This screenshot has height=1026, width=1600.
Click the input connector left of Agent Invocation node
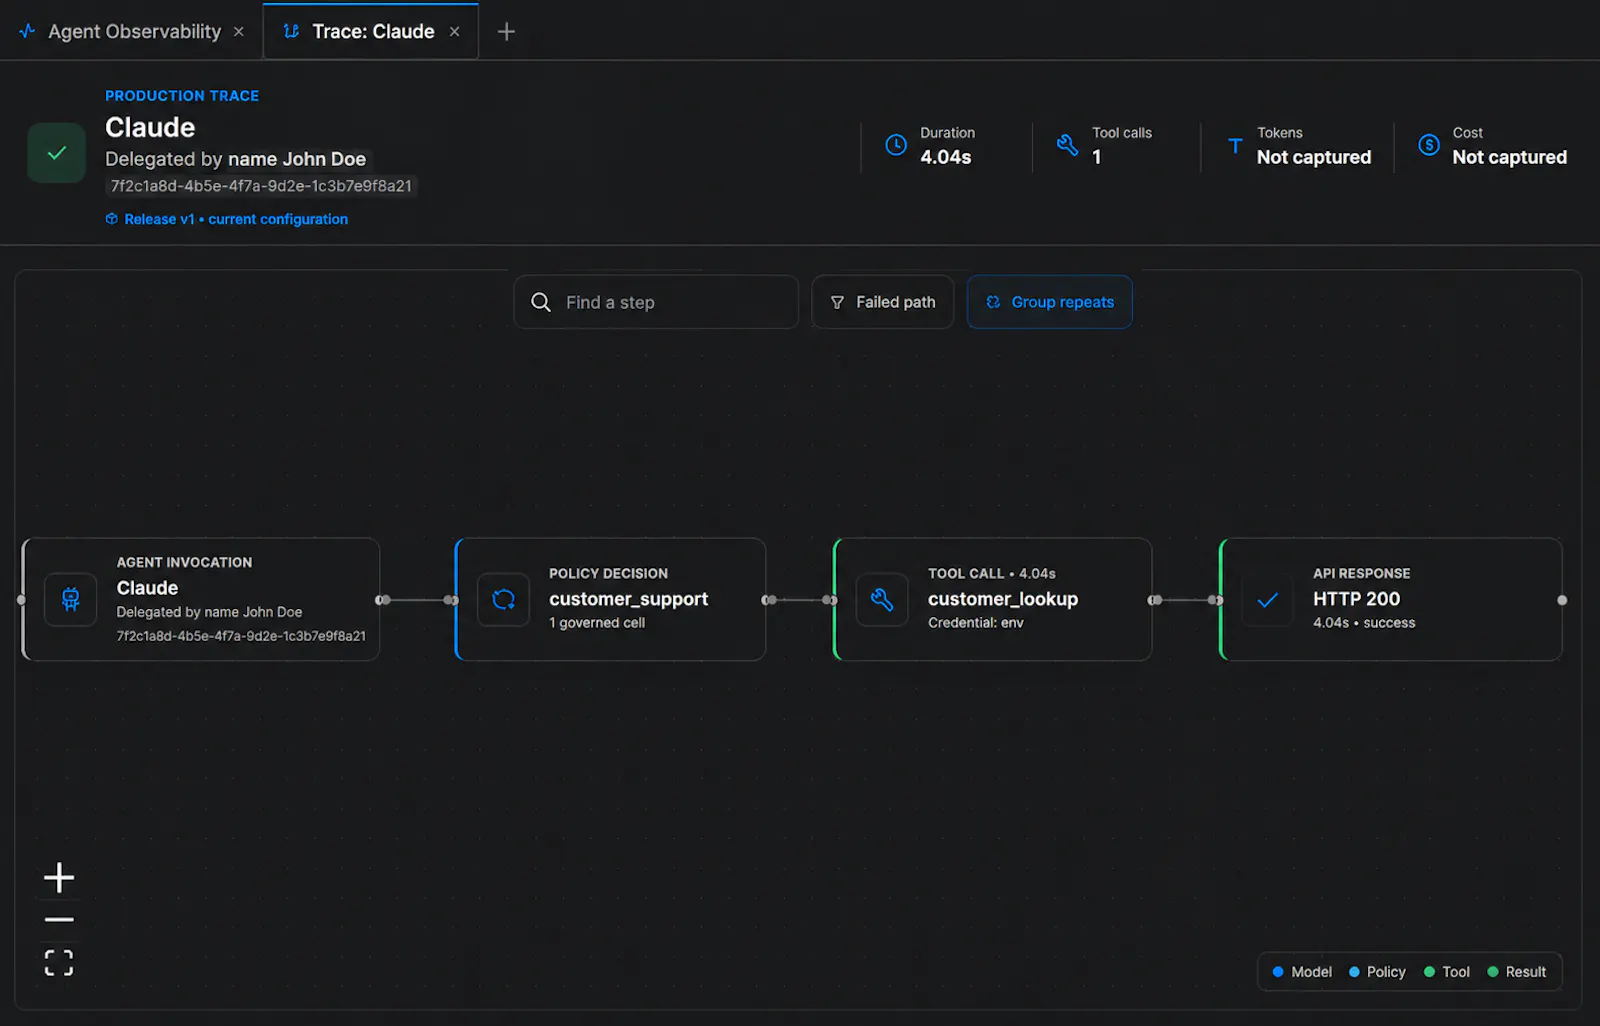coord(21,600)
